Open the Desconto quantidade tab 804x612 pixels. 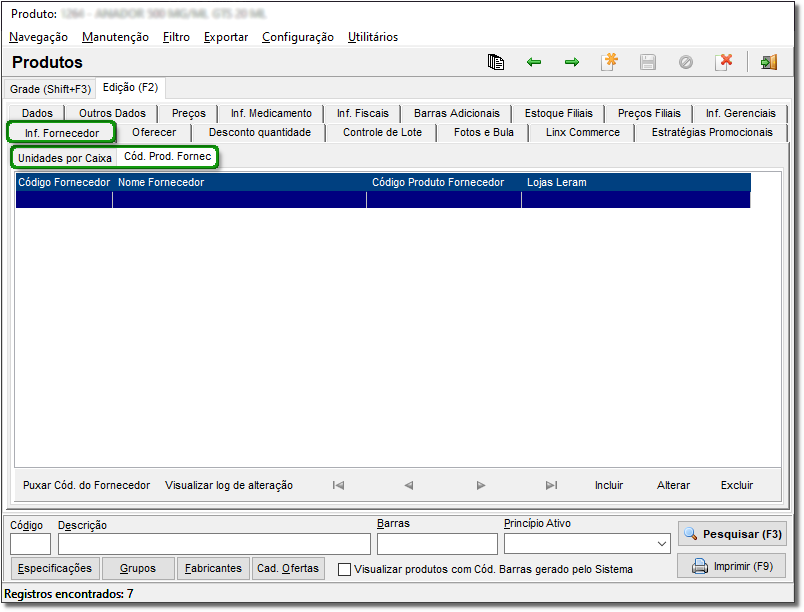259,132
